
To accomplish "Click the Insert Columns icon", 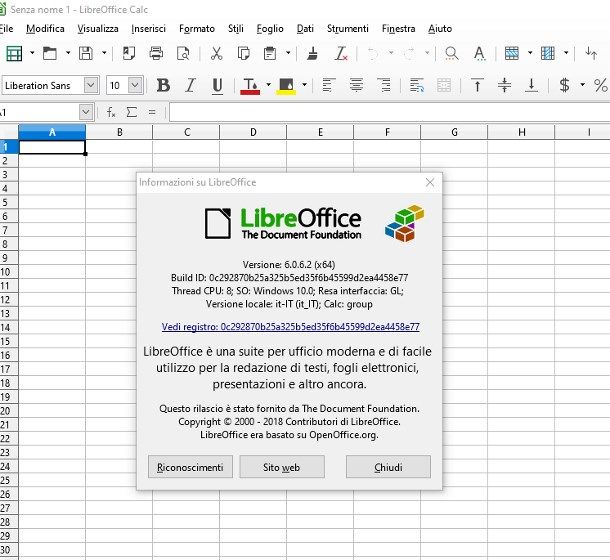I will 547,53.
